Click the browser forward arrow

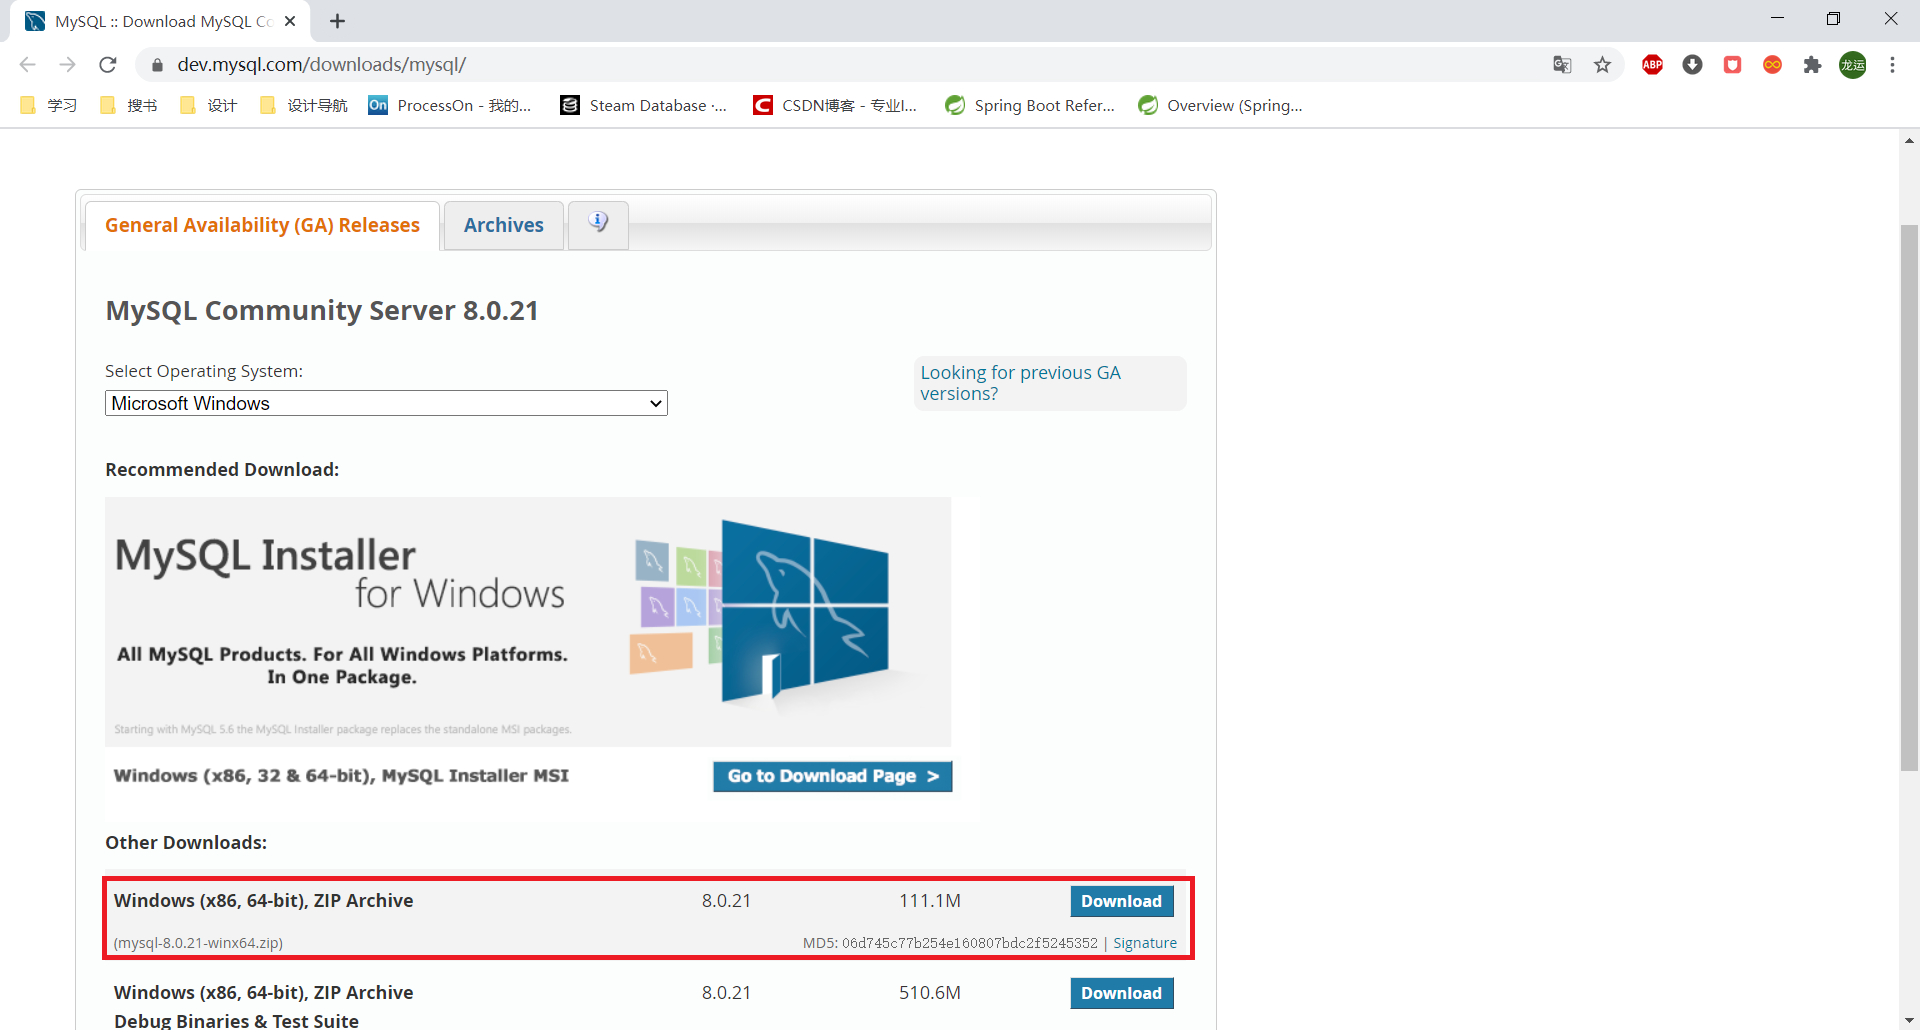(x=68, y=65)
